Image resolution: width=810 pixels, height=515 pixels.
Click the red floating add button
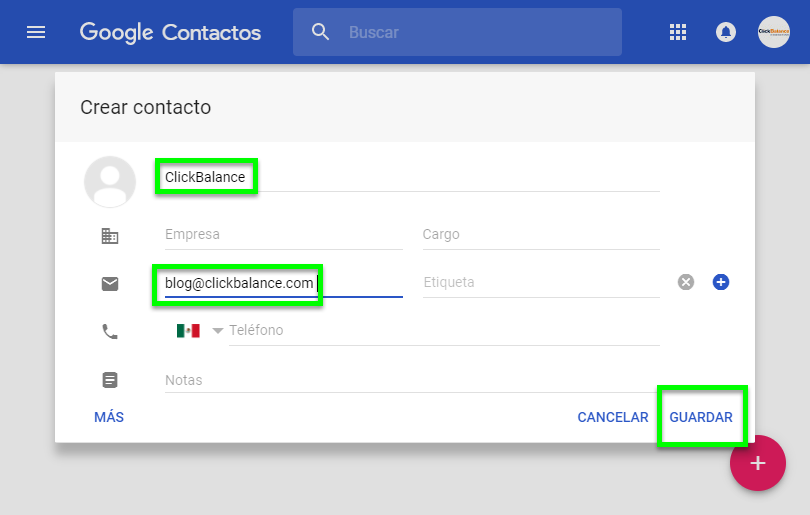[758, 463]
